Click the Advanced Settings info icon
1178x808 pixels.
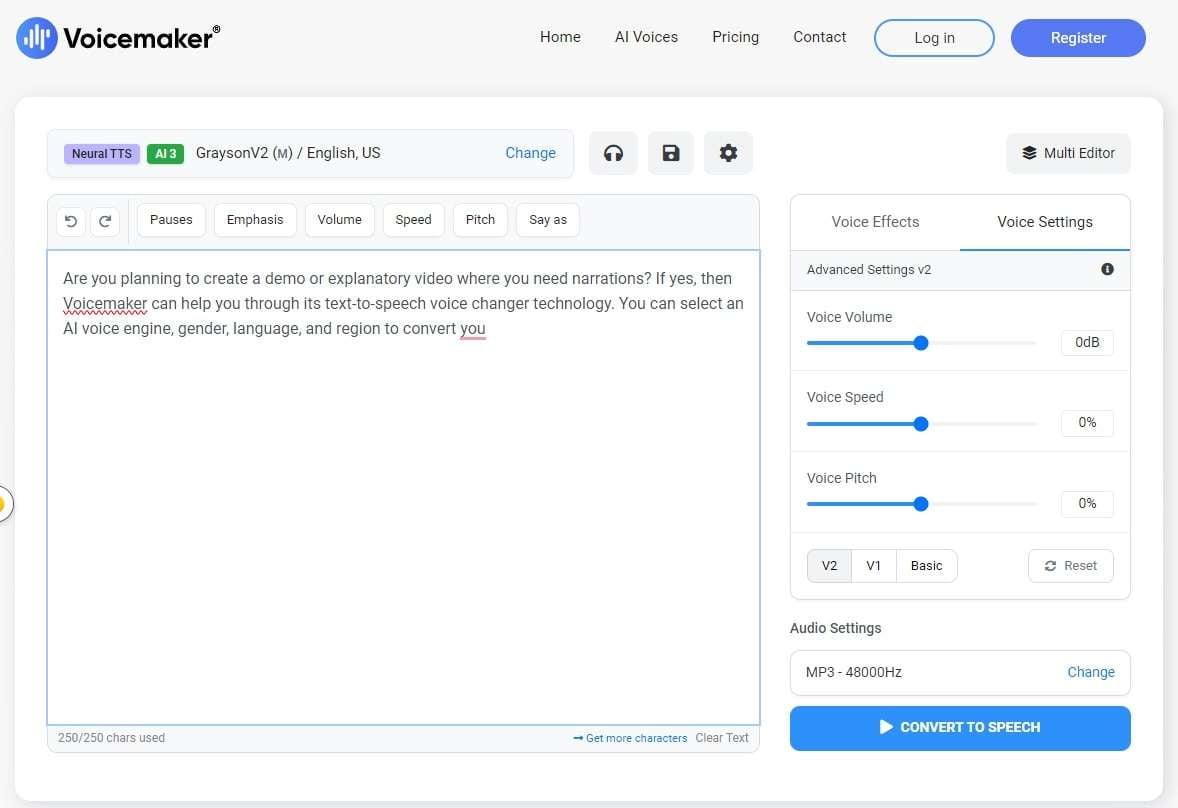pyautogui.click(x=1107, y=269)
